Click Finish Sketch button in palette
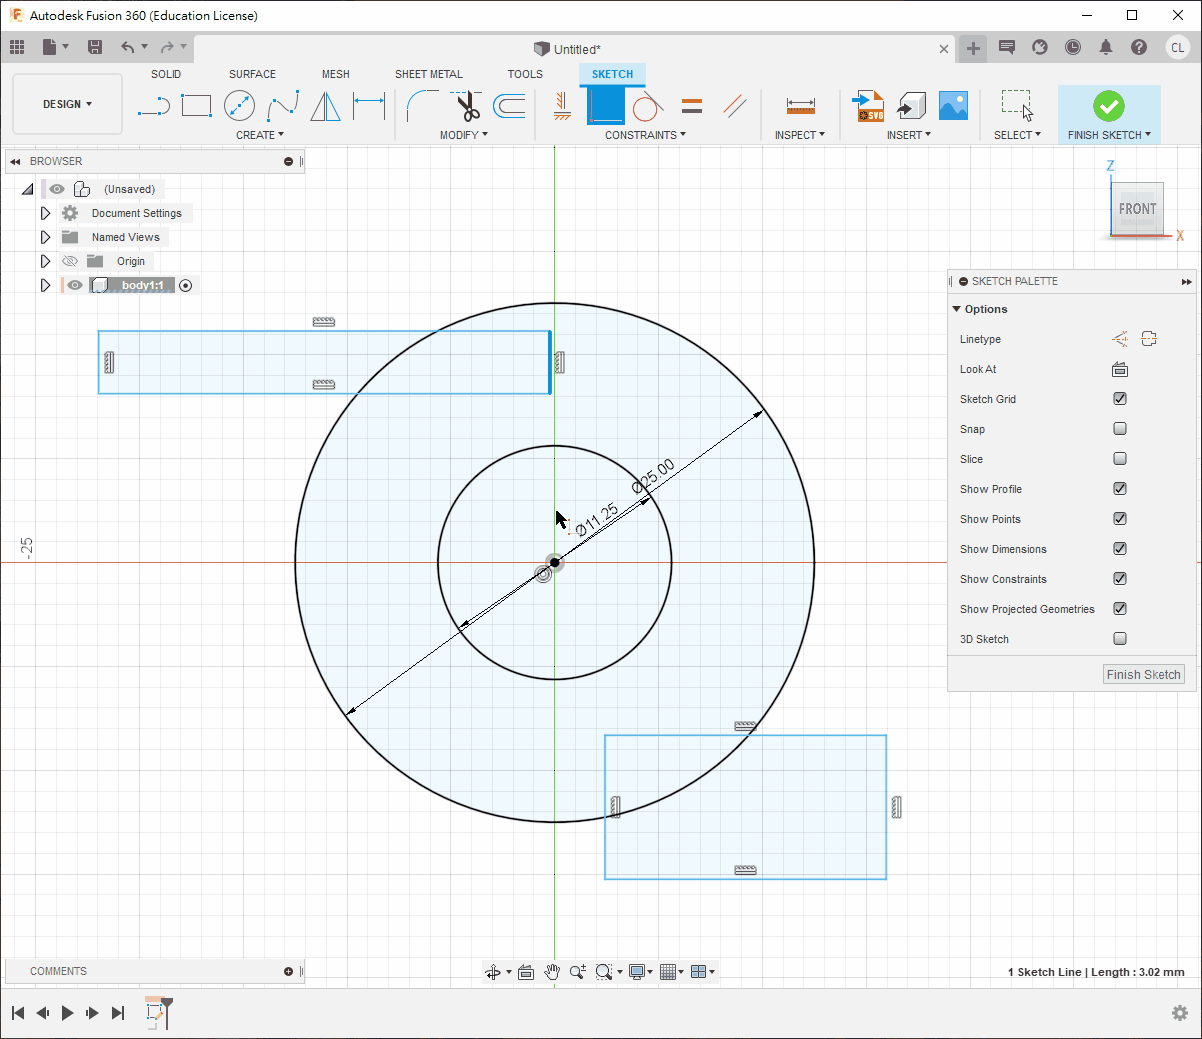Image resolution: width=1202 pixels, height=1039 pixels. (x=1143, y=675)
